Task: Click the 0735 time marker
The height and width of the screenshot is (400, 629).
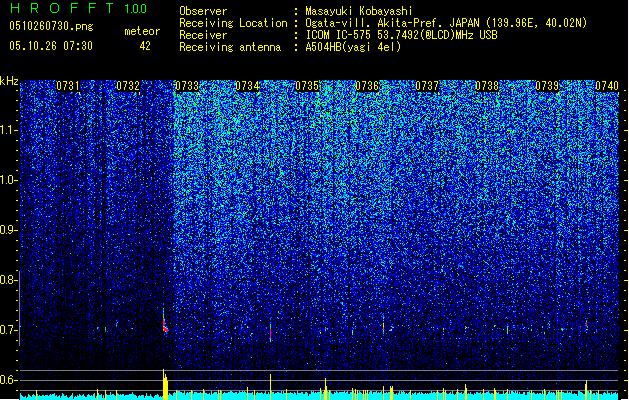Action: (307, 86)
